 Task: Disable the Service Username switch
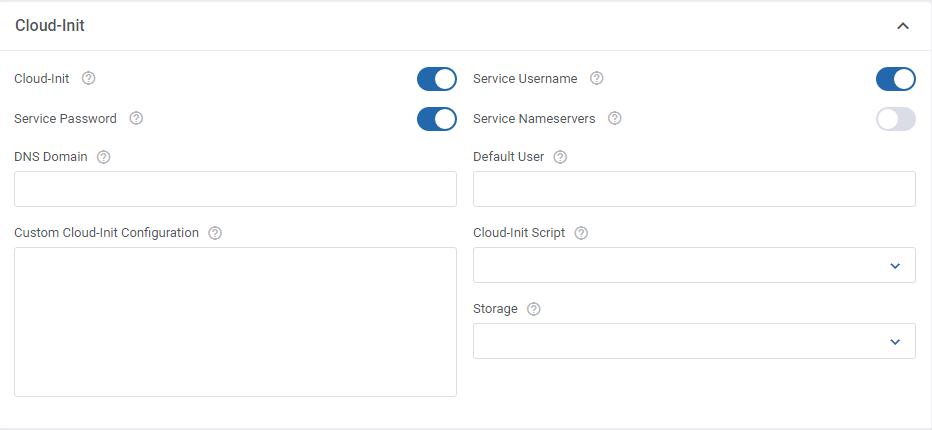click(x=896, y=79)
